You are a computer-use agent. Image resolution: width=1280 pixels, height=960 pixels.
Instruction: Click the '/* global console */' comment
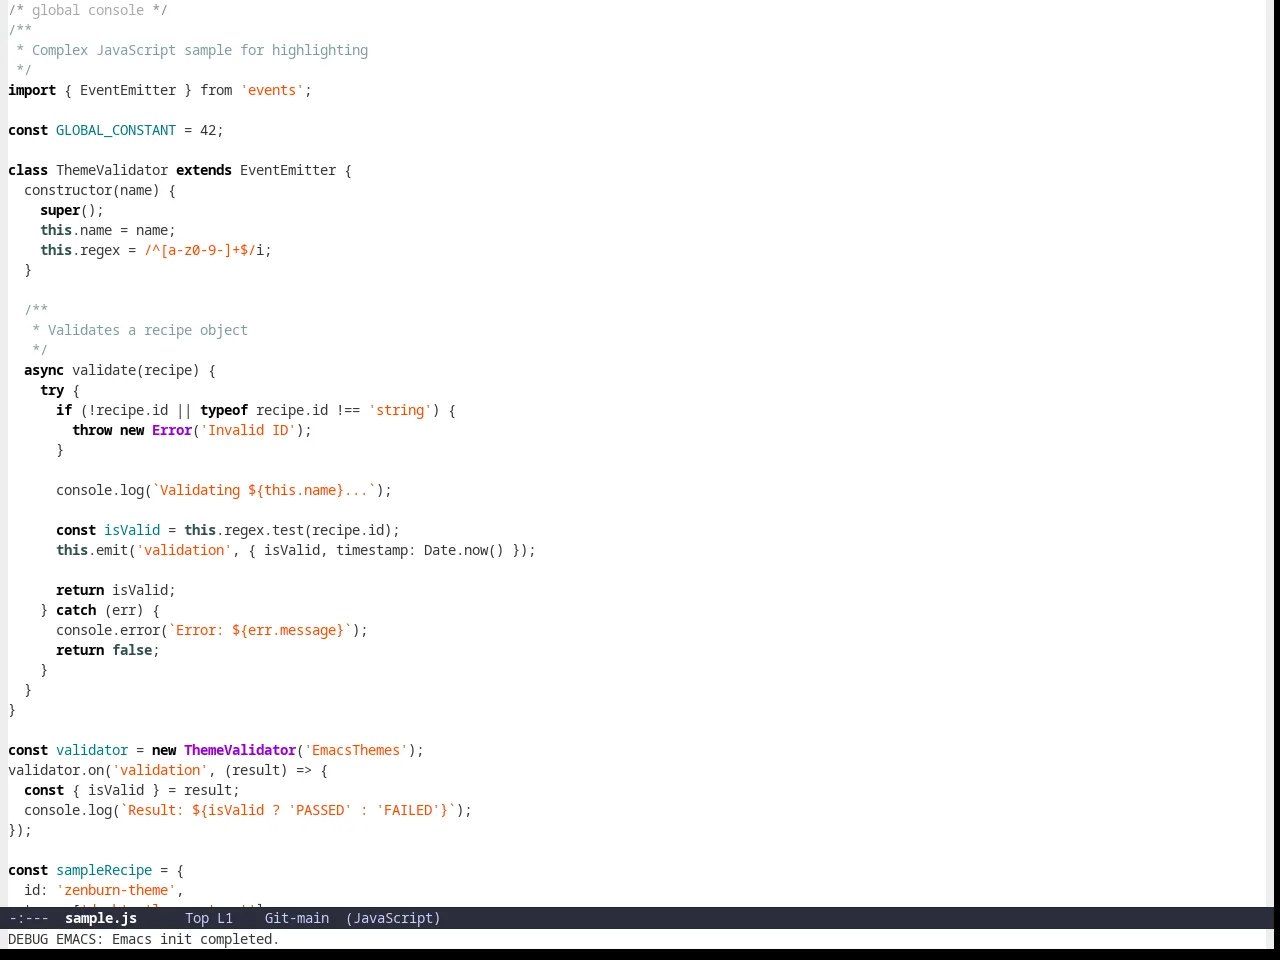88,10
